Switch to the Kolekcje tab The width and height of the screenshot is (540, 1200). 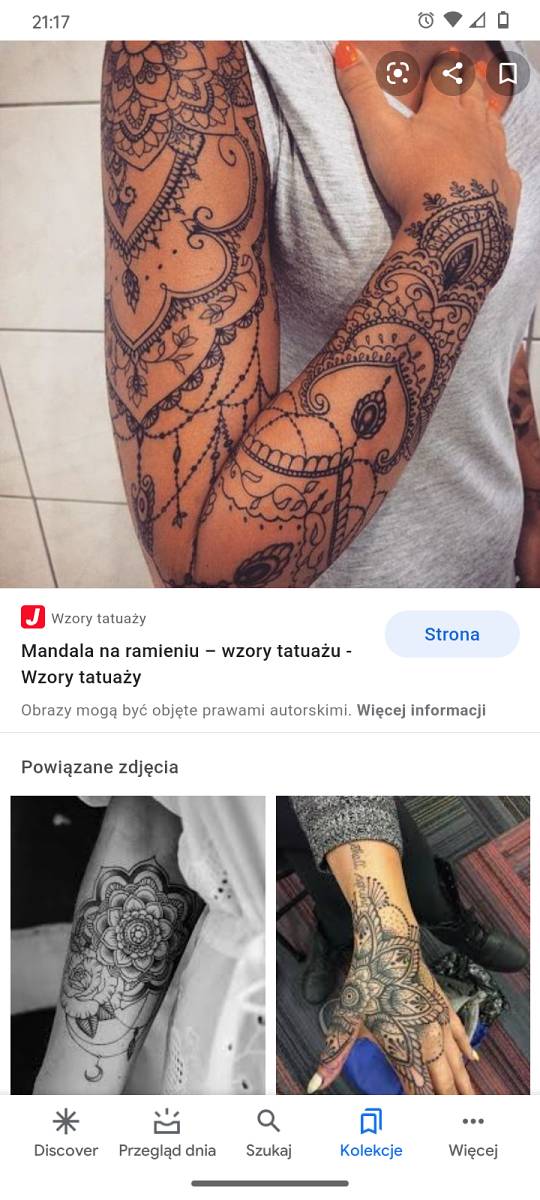coord(371,1134)
